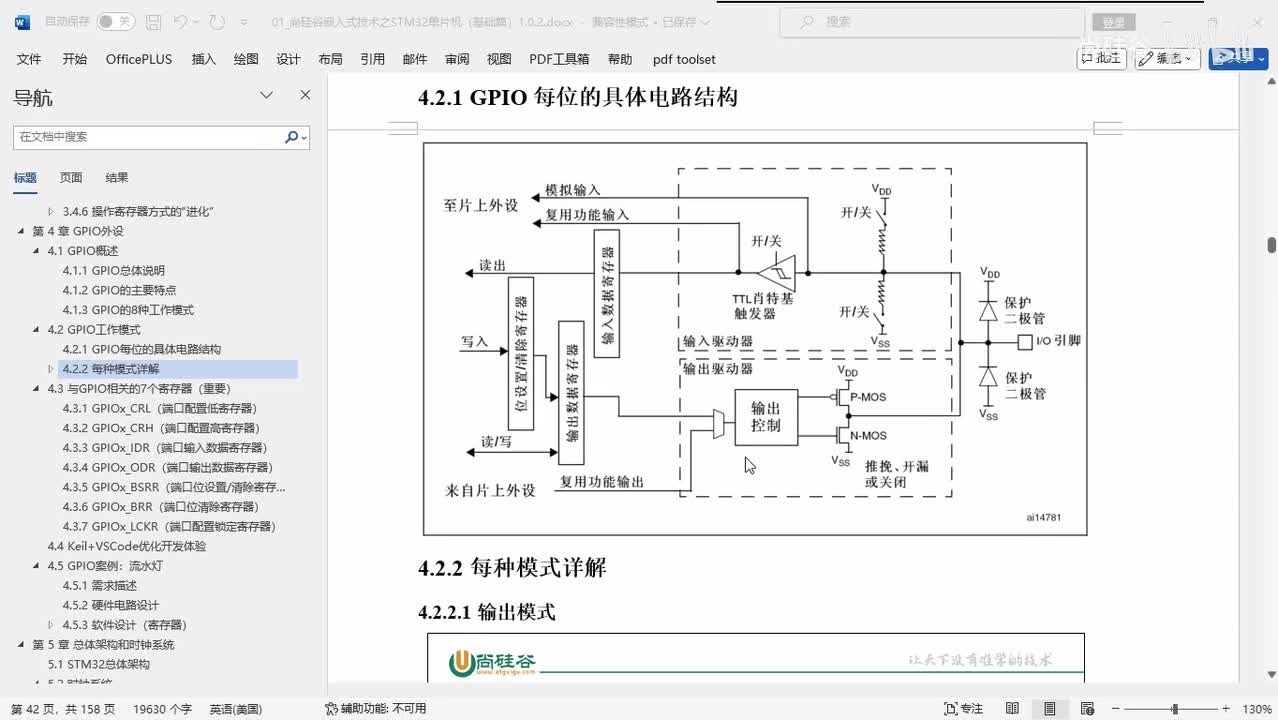Go to heading 4.2.1 GPIO每位的具体电路结构
This screenshot has height=720, width=1278.
coord(142,349)
